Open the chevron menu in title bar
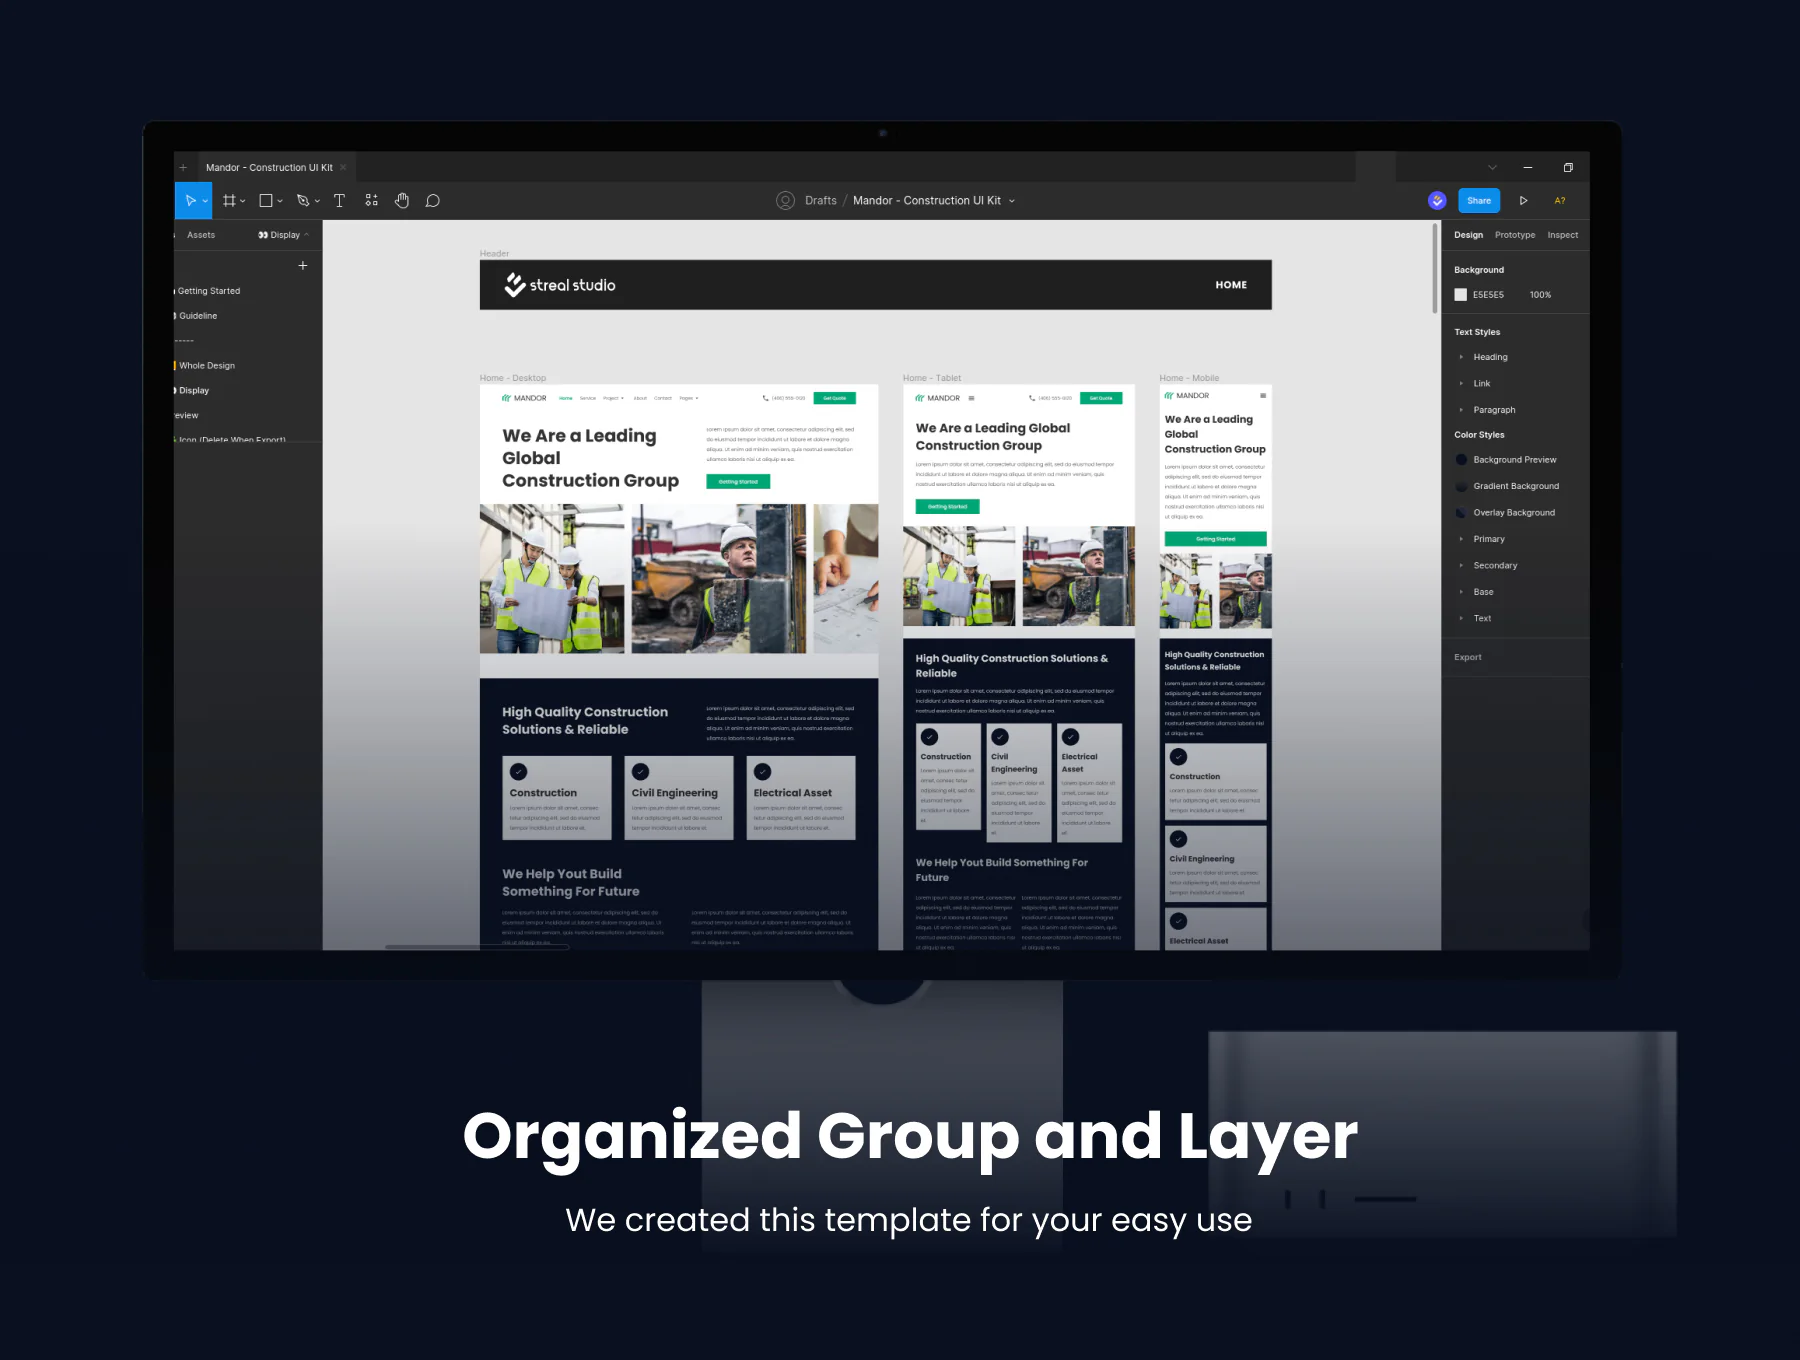The image size is (1800, 1360). point(1492,168)
